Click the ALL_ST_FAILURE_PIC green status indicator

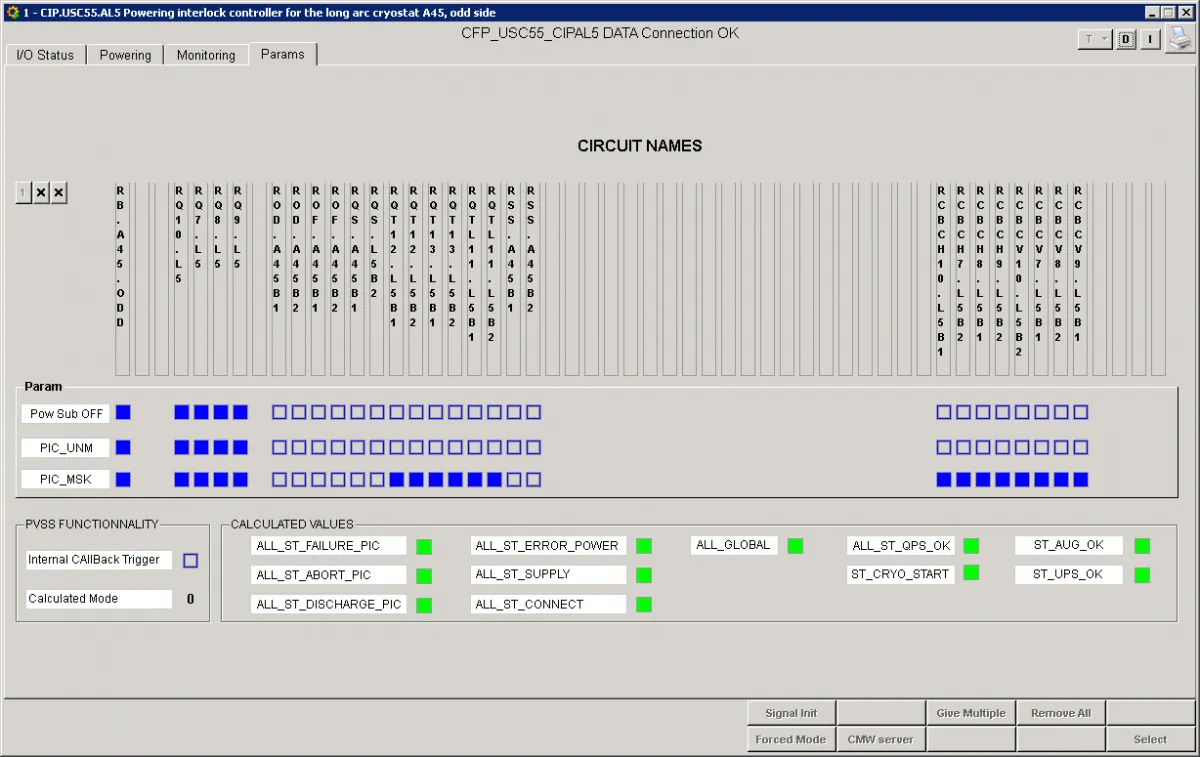424,546
